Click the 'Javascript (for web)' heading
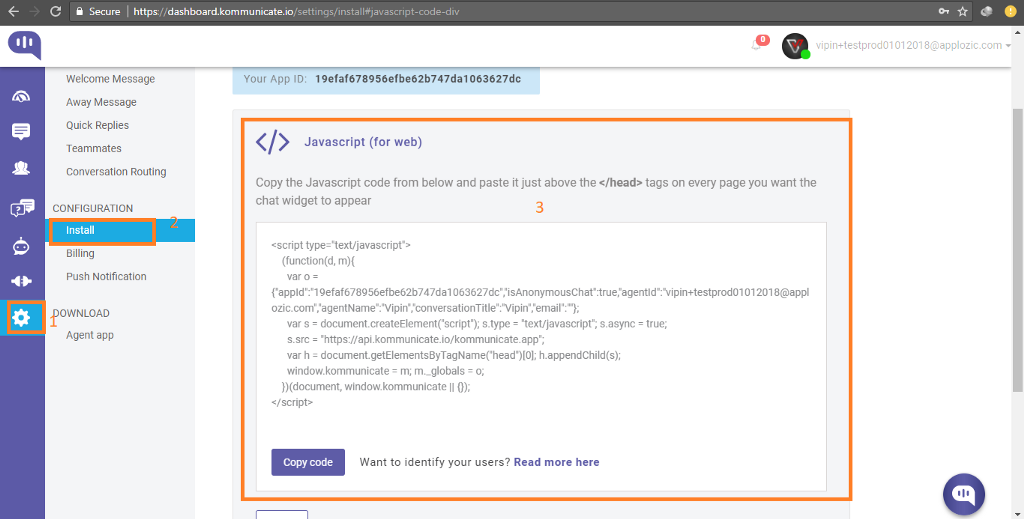Image resolution: width=1024 pixels, height=519 pixels. coord(363,142)
